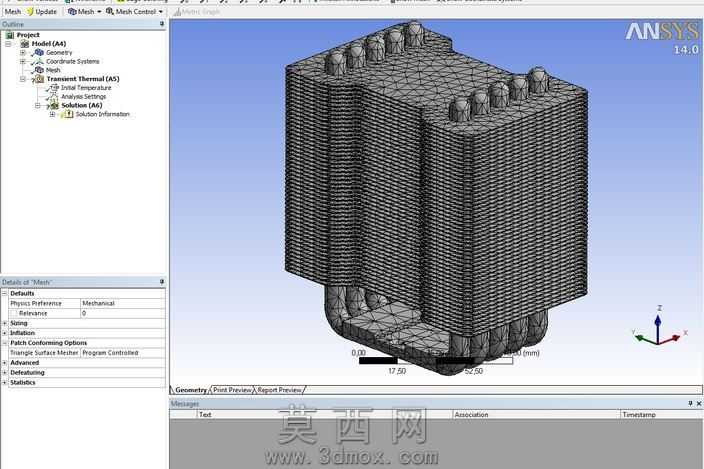Screen dimensions: 704x469
Task: Pin the Details of Mesh panel
Action: click(x=162, y=282)
